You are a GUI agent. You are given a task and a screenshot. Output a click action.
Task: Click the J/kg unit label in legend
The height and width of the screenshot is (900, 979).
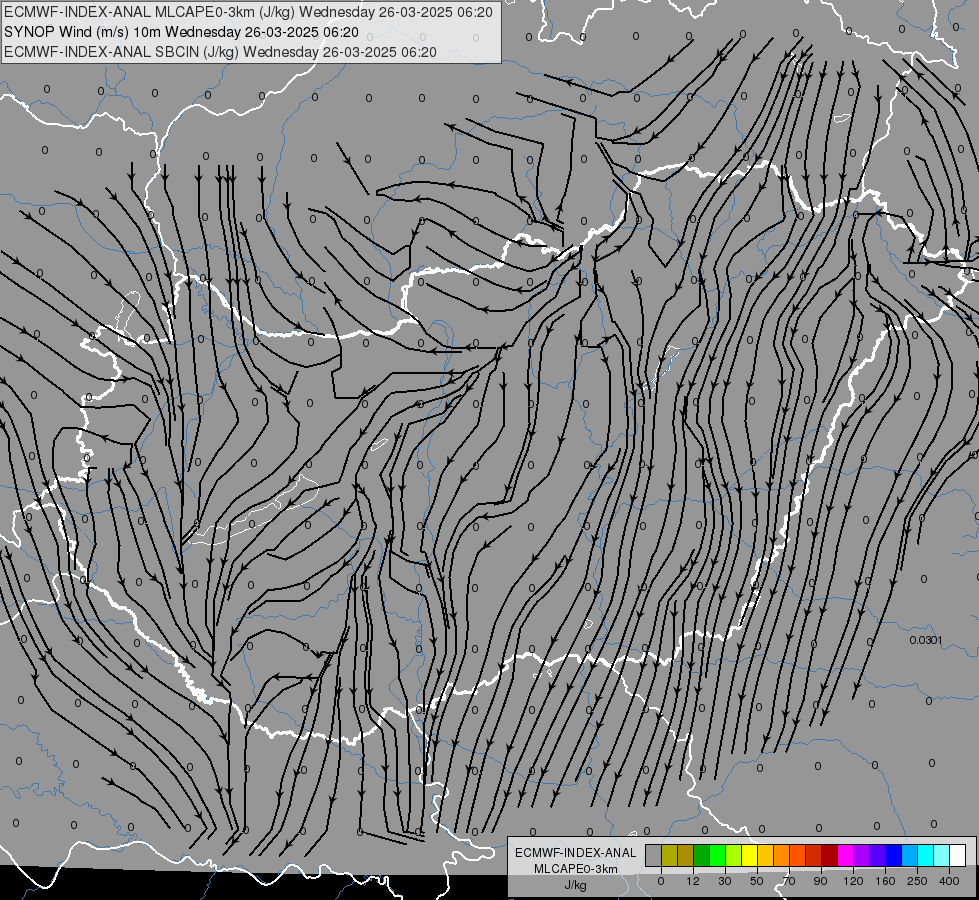click(576, 885)
